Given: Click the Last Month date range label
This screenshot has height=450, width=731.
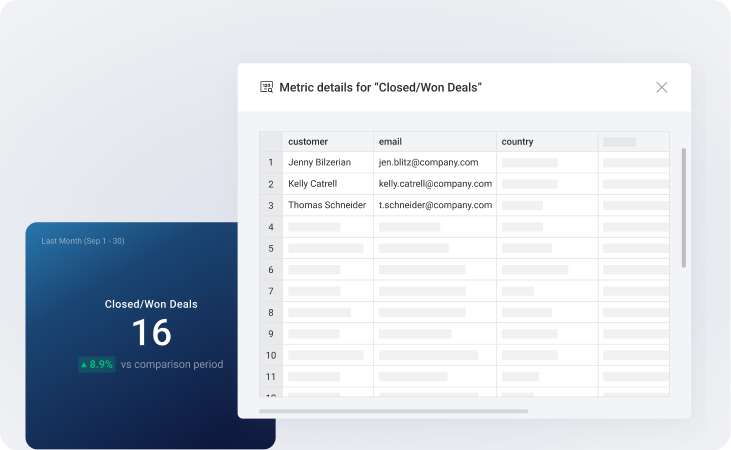Looking at the screenshot, I should point(83,241).
